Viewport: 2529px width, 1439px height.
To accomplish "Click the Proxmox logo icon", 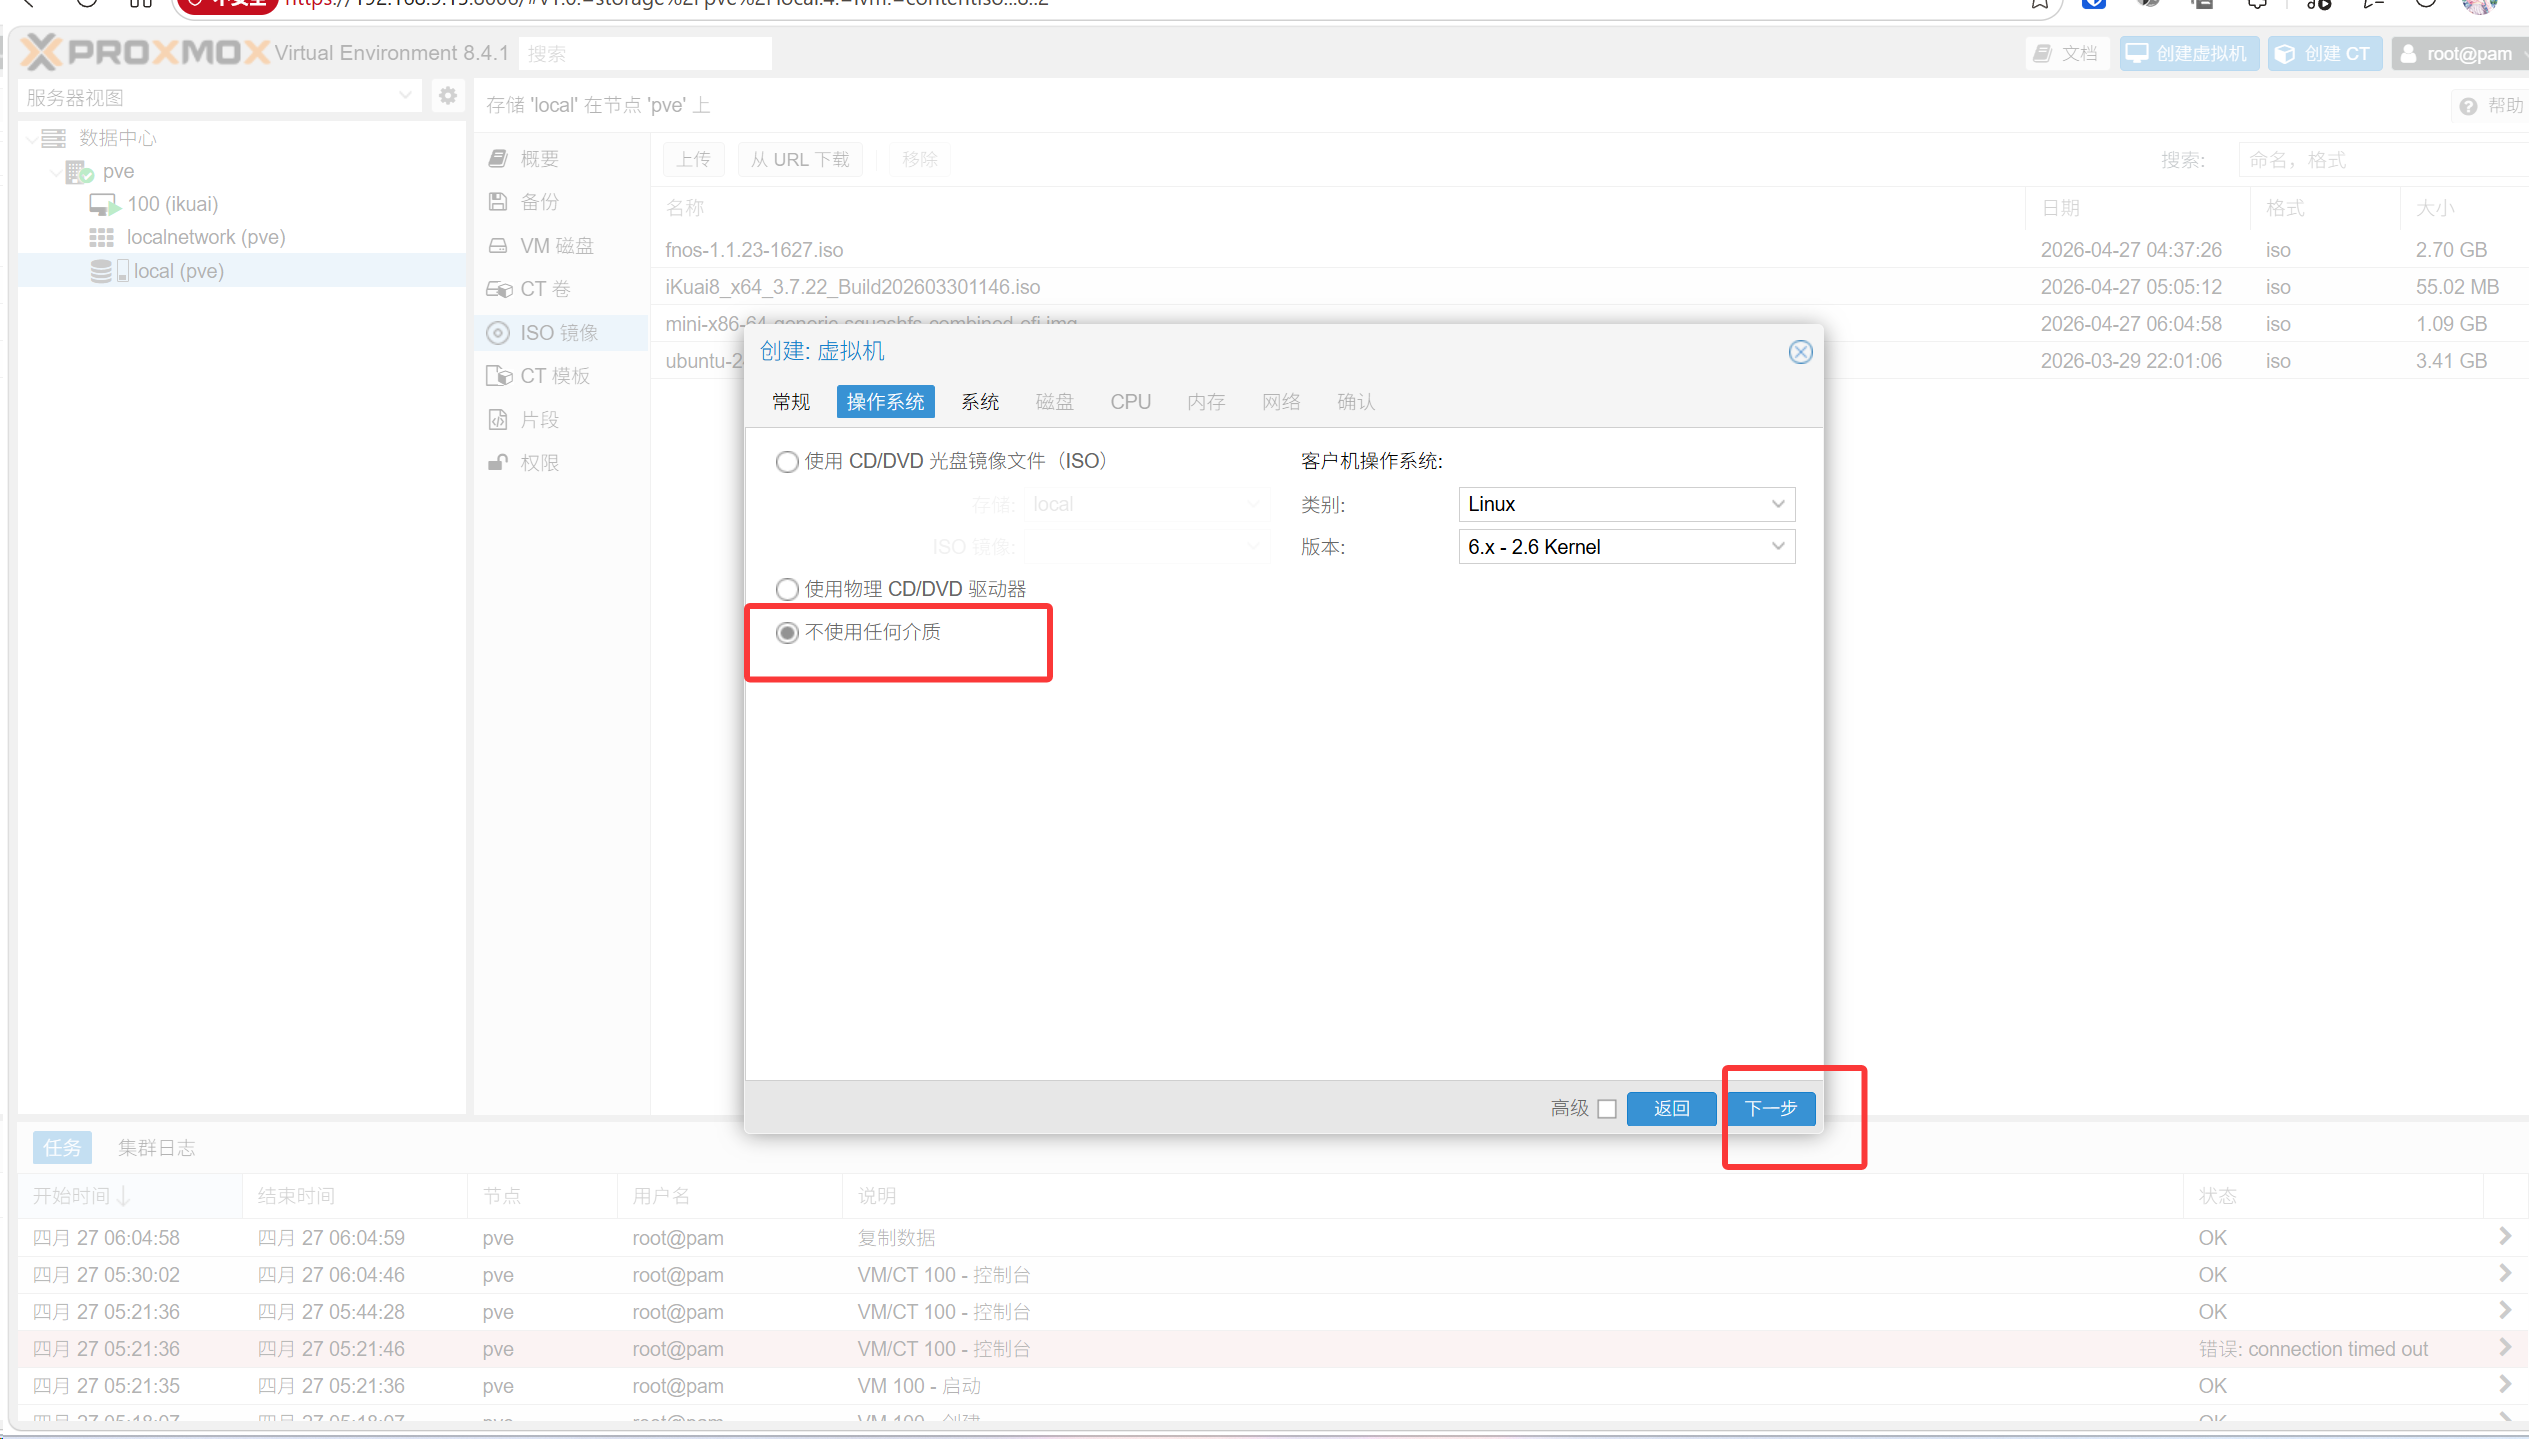I will click(42, 52).
